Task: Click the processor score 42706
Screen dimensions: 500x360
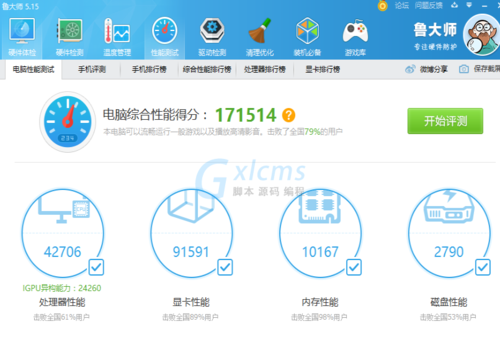Action: (63, 252)
